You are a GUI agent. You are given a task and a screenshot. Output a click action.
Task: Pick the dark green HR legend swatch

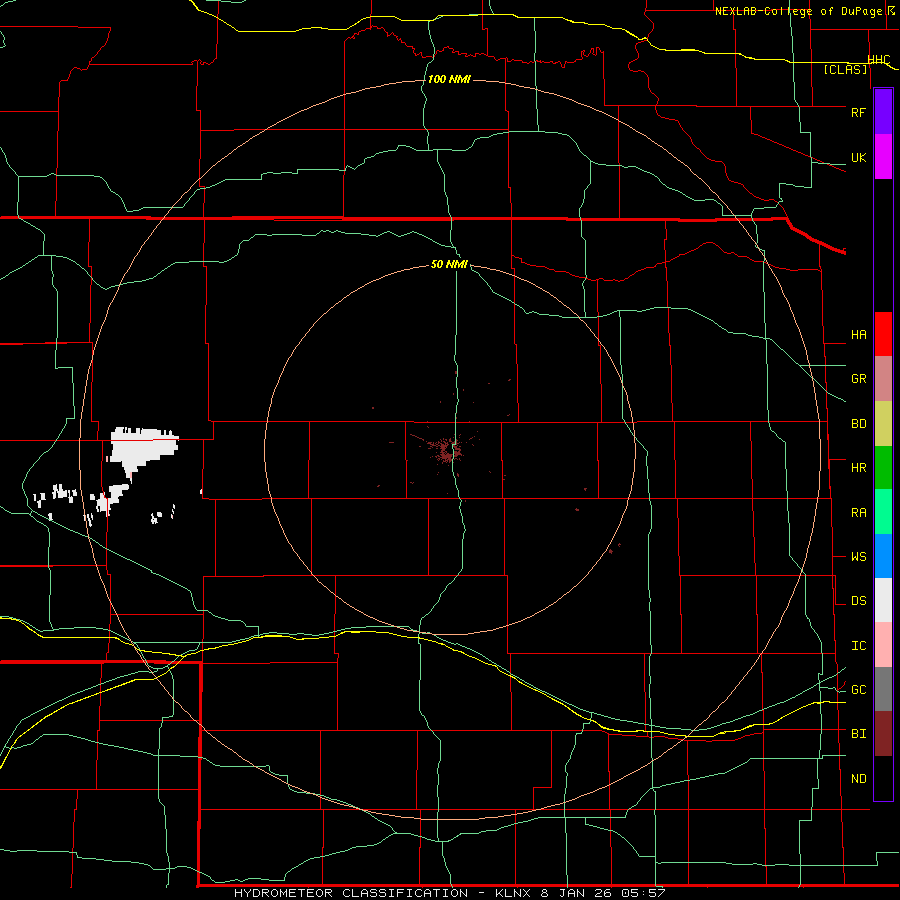point(883,468)
